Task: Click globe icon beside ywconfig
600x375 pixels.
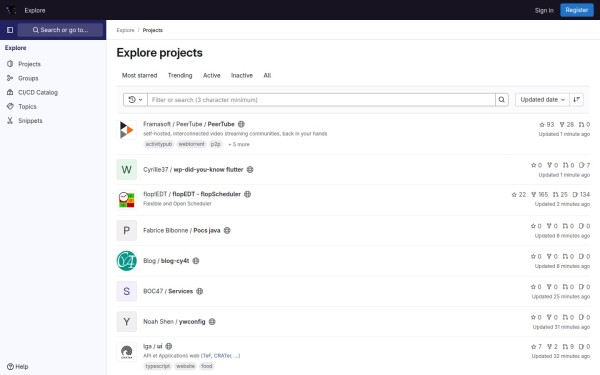Action: (212, 321)
